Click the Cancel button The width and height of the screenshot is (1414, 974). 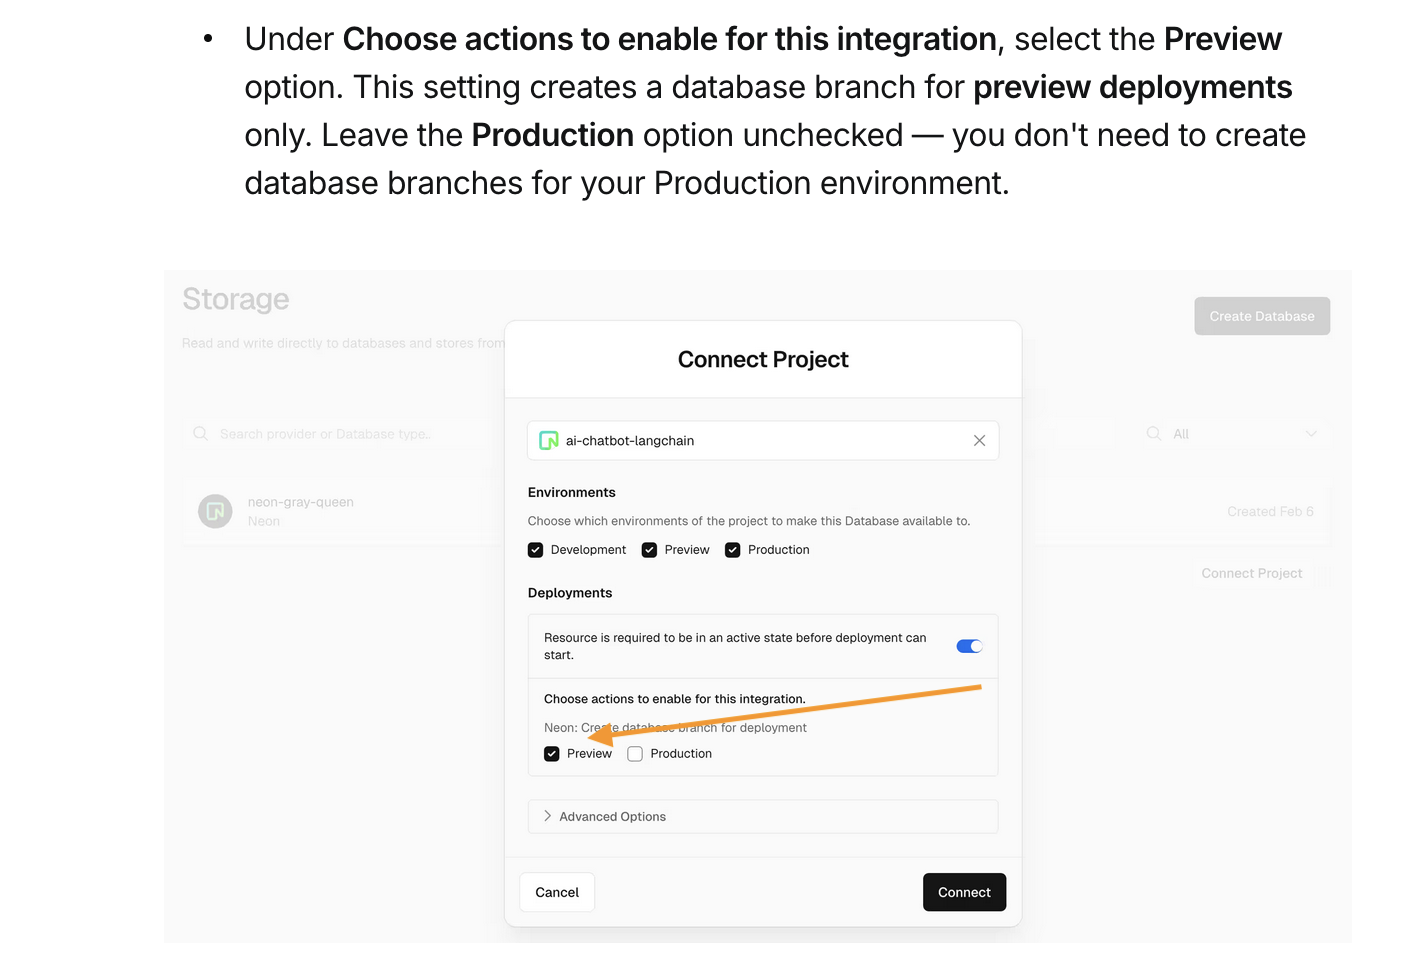pyautogui.click(x=557, y=893)
